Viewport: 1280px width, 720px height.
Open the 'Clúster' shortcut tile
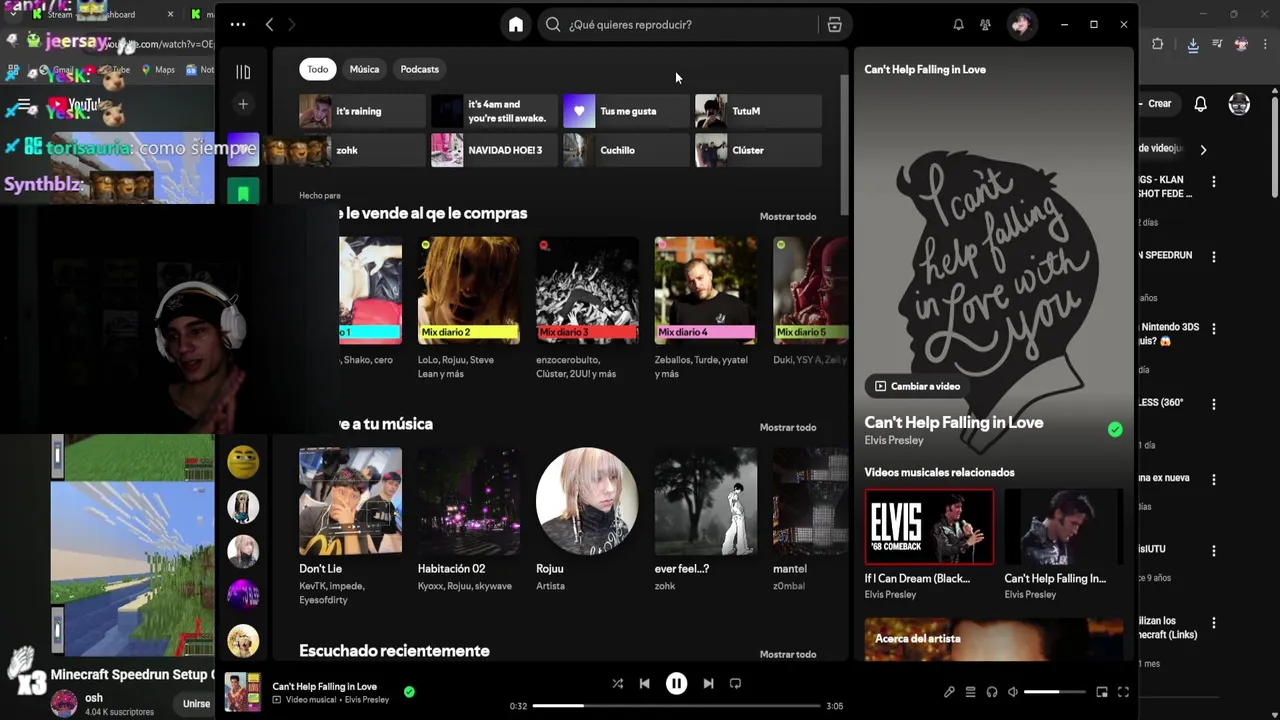(x=758, y=150)
